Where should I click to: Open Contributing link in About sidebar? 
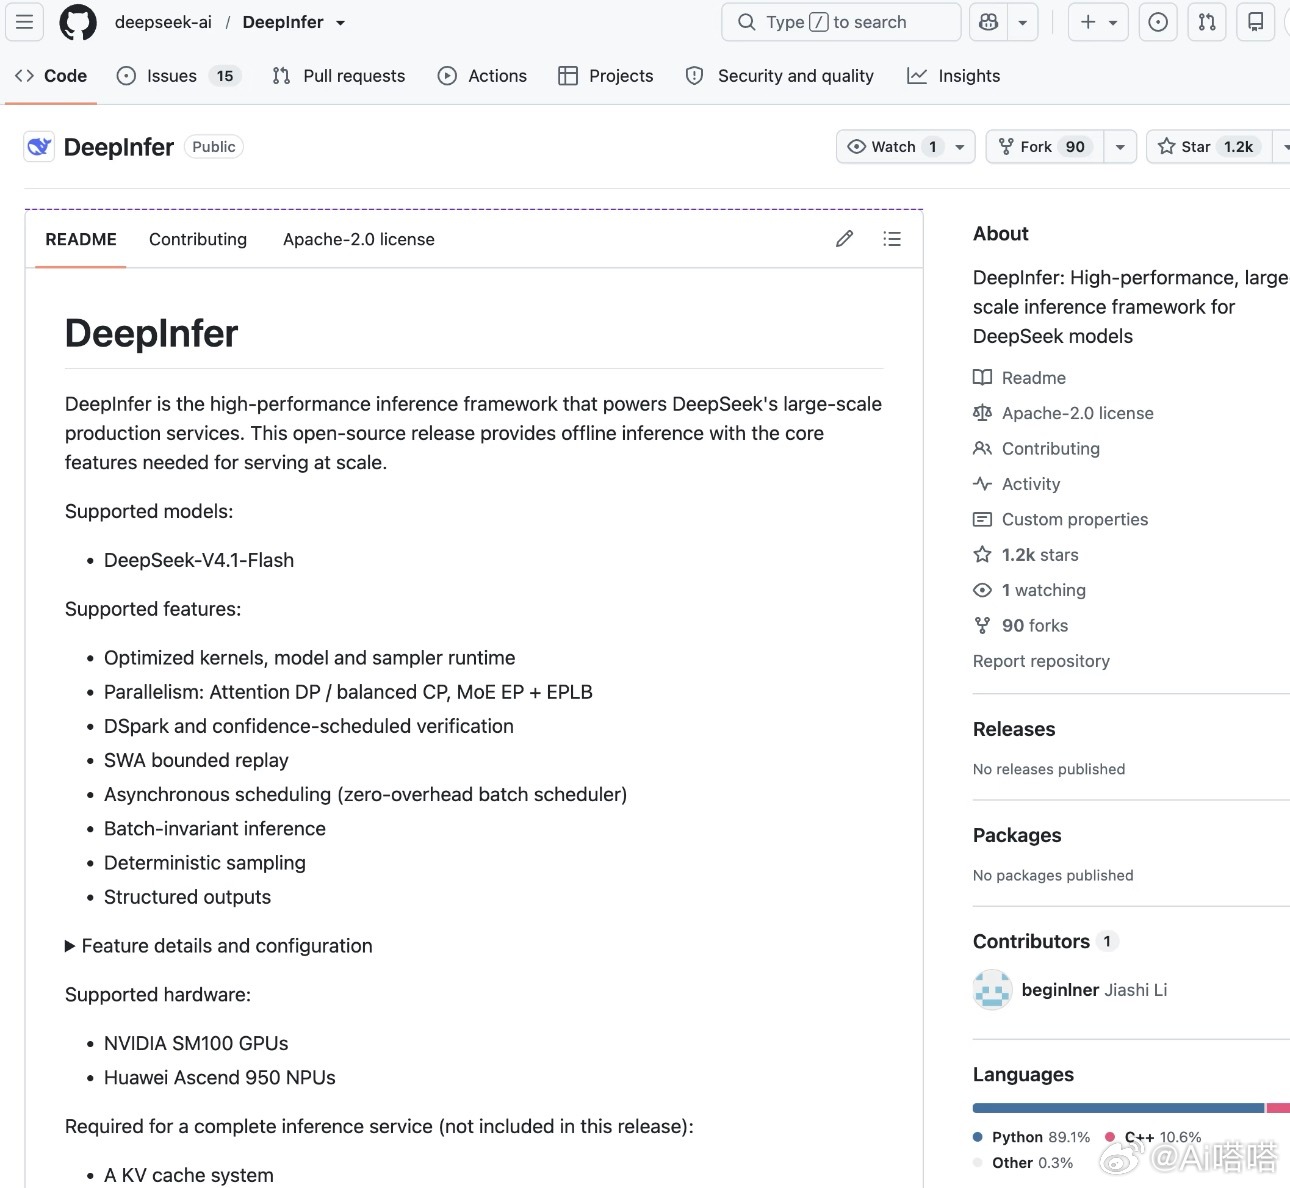pos(1037,449)
